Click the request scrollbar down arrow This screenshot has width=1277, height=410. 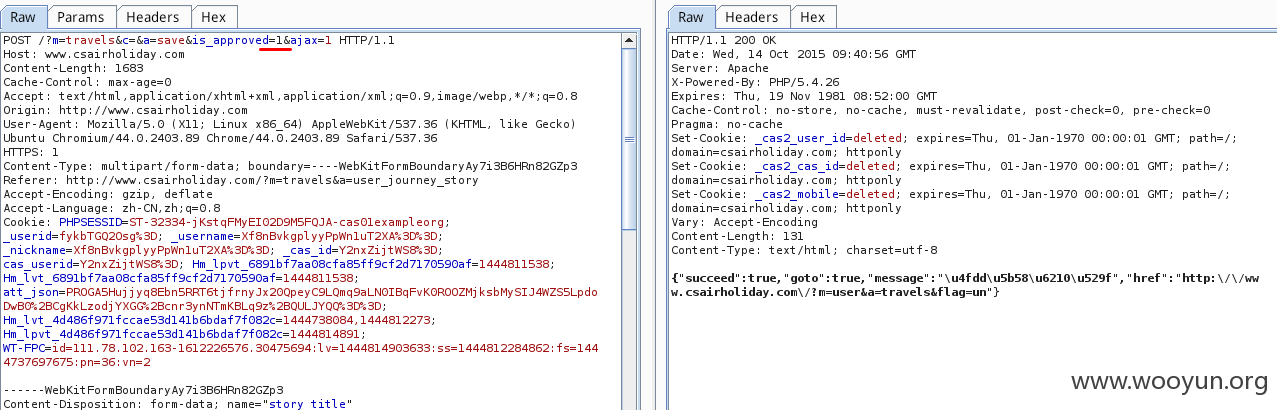click(628, 402)
